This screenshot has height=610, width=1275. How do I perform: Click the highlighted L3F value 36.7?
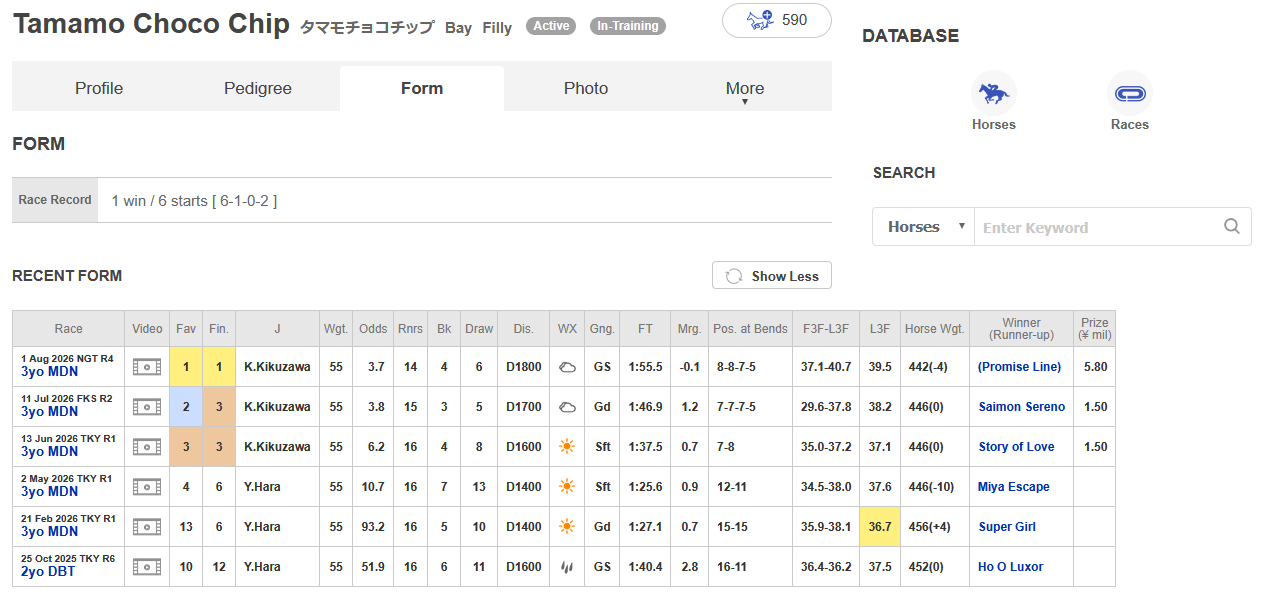pos(880,527)
